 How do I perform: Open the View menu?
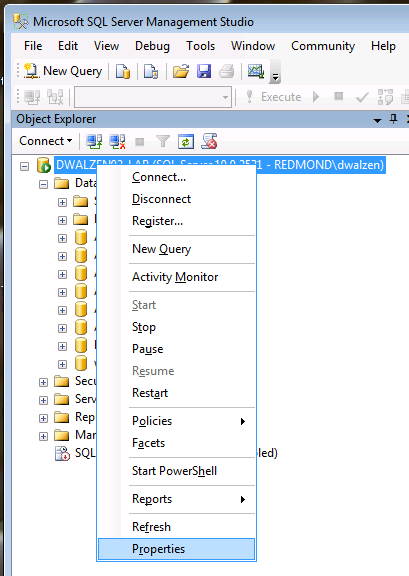(x=106, y=46)
